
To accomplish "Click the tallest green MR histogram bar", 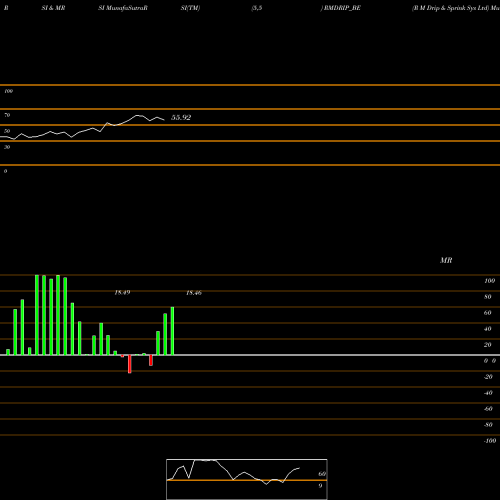I will (x=37, y=315).
